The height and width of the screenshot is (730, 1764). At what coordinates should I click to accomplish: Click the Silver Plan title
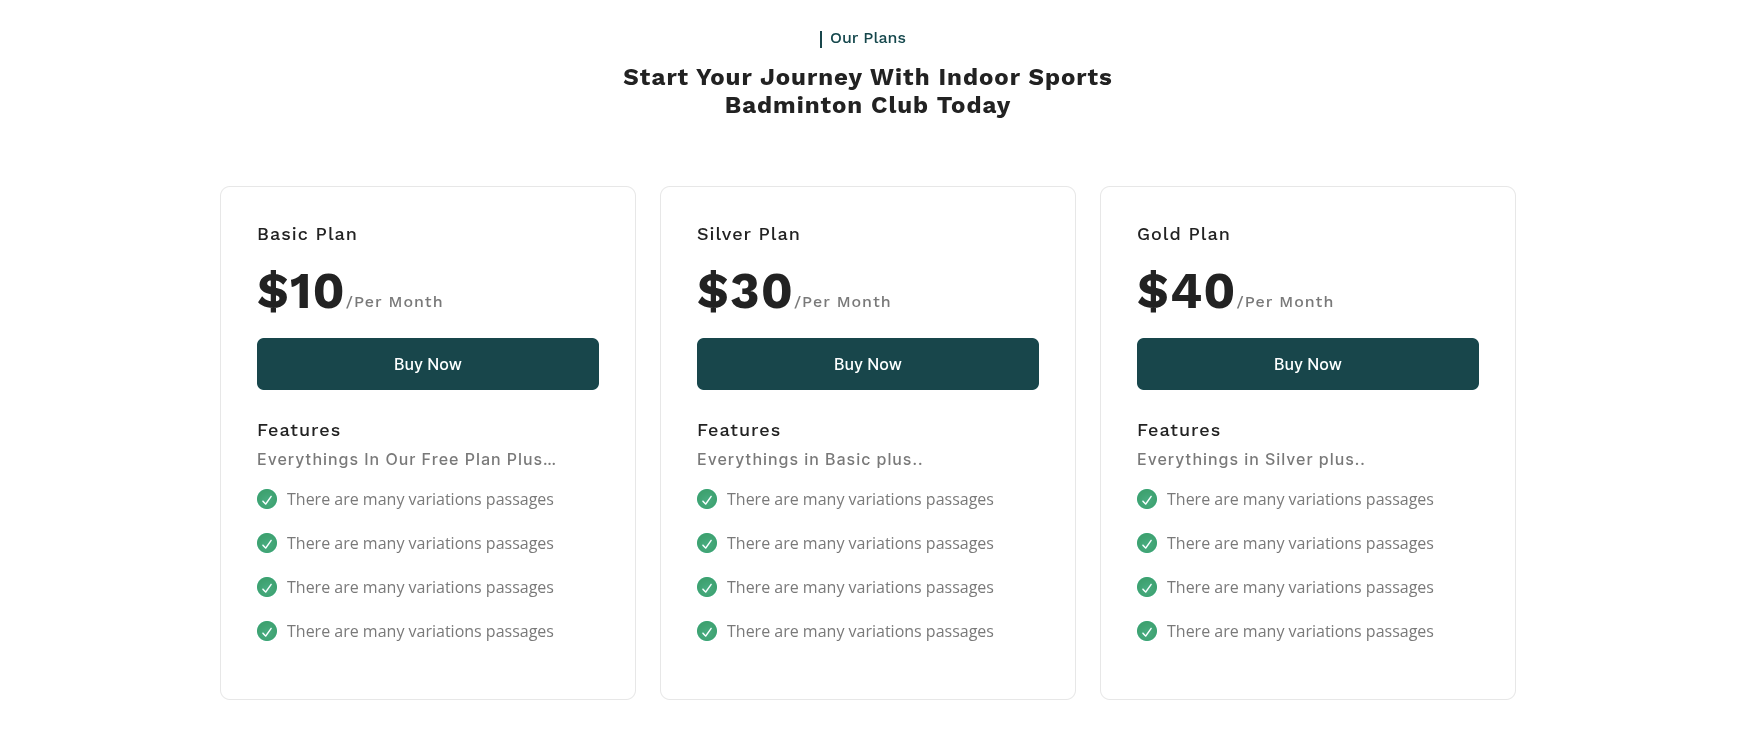748,234
